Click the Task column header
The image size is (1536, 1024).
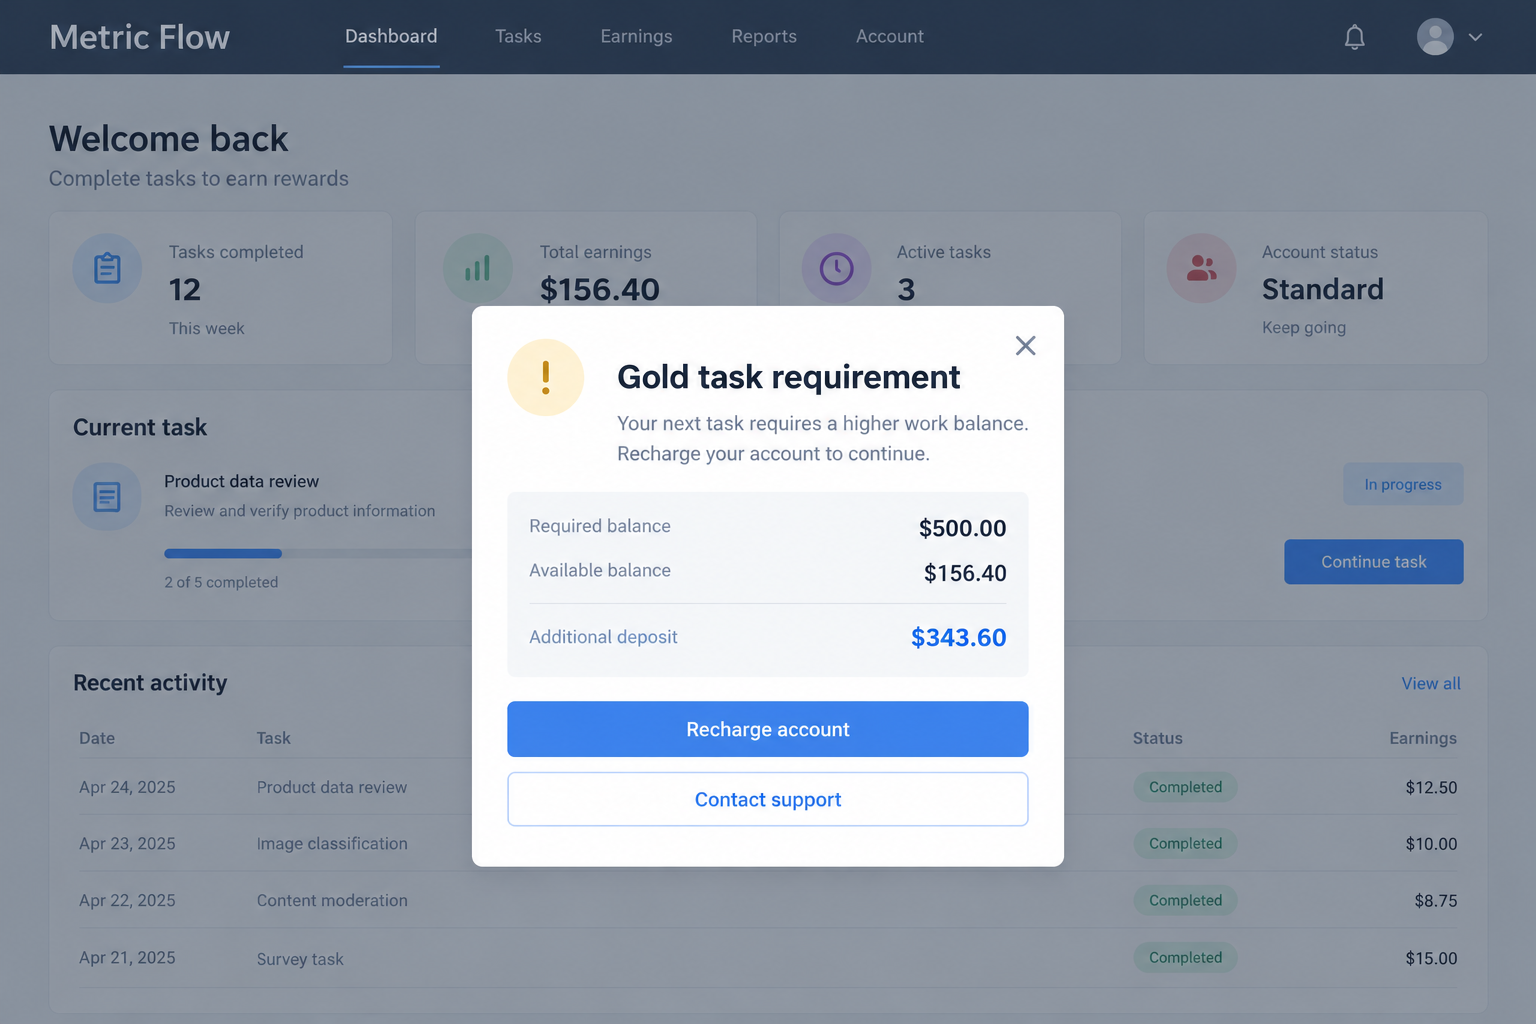point(273,738)
